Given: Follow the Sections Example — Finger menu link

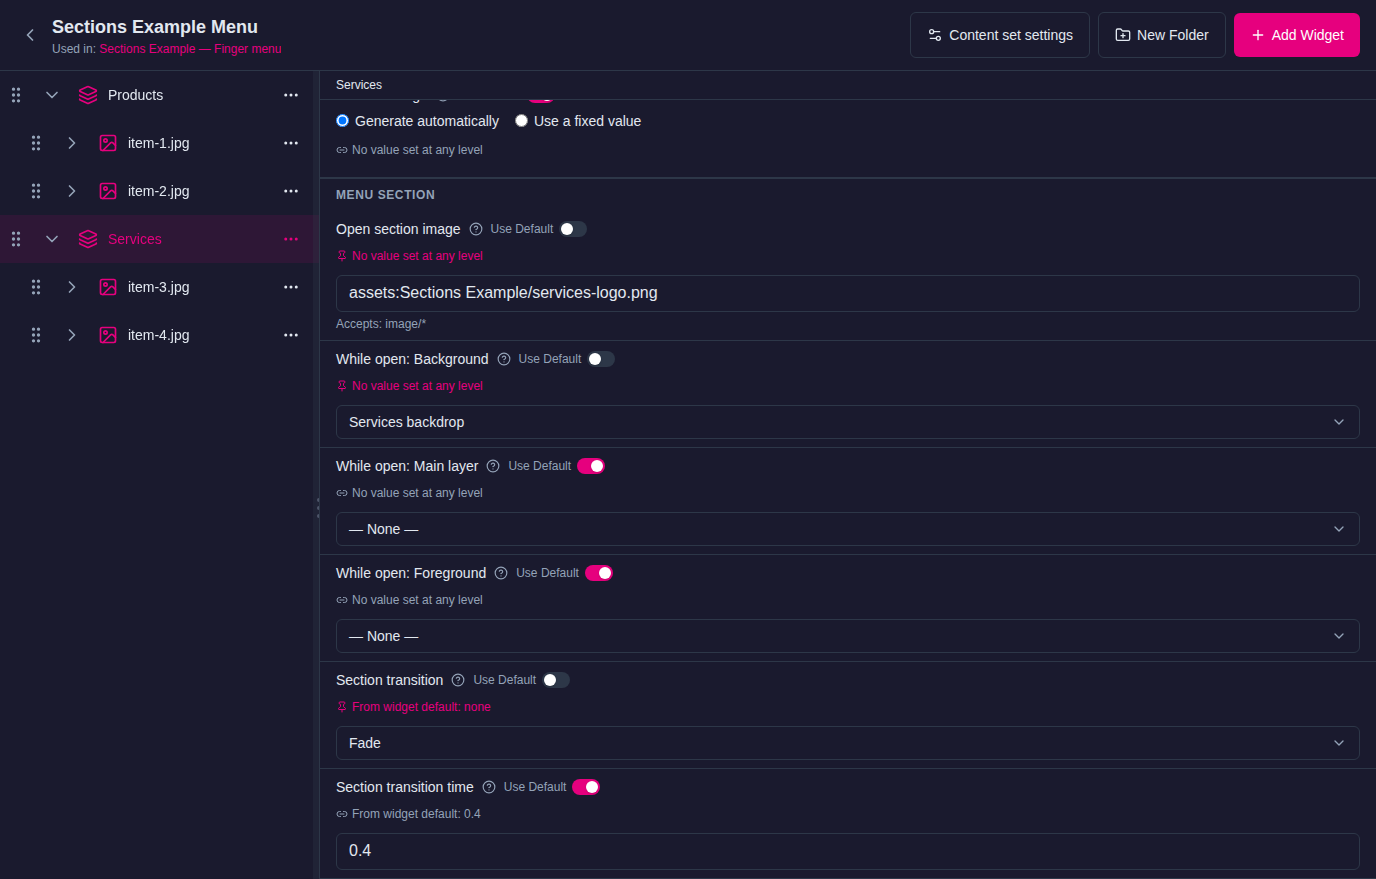Looking at the screenshot, I should point(191,49).
